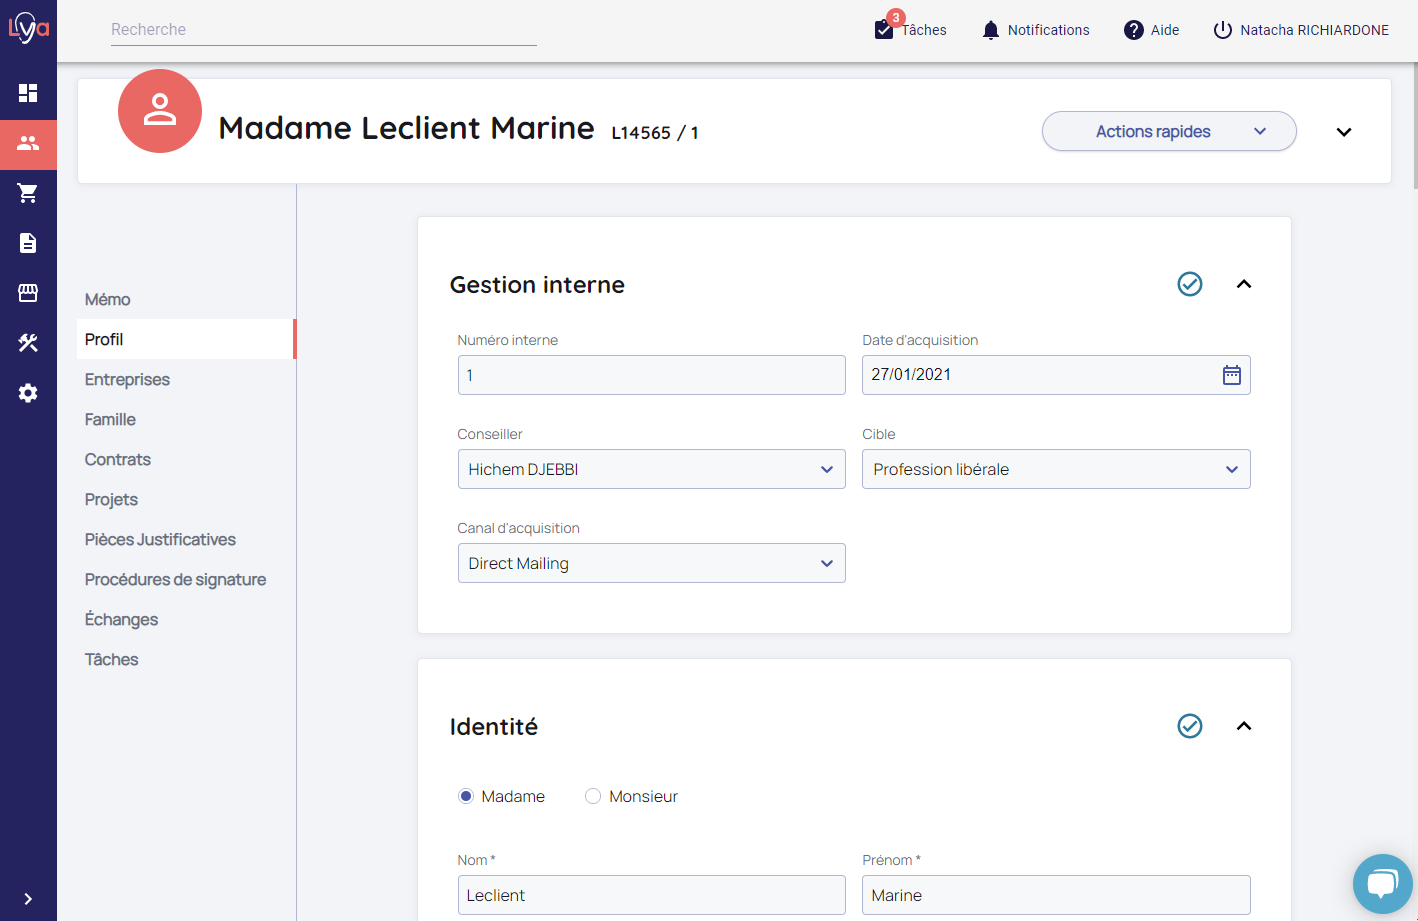Click the Aide question mark icon
Image resolution: width=1418 pixels, height=921 pixels.
[x=1134, y=30]
